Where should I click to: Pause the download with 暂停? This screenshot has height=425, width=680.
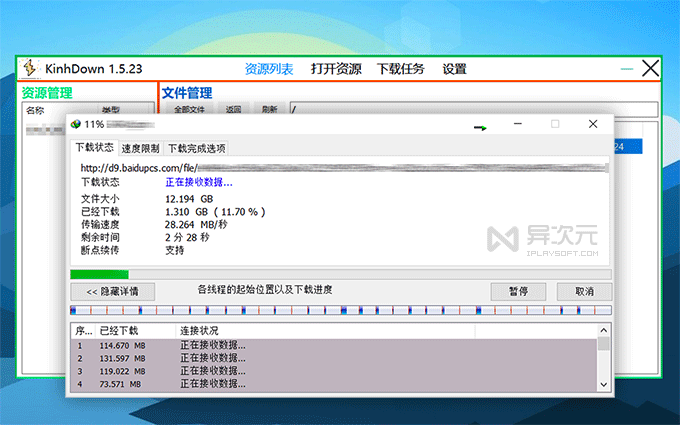point(518,291)
